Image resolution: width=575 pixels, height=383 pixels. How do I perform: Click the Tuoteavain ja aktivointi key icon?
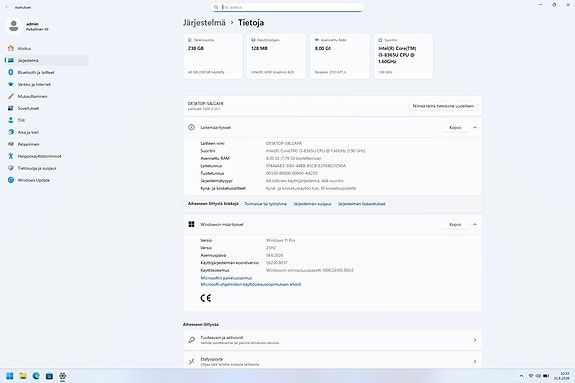coord(191,340)
